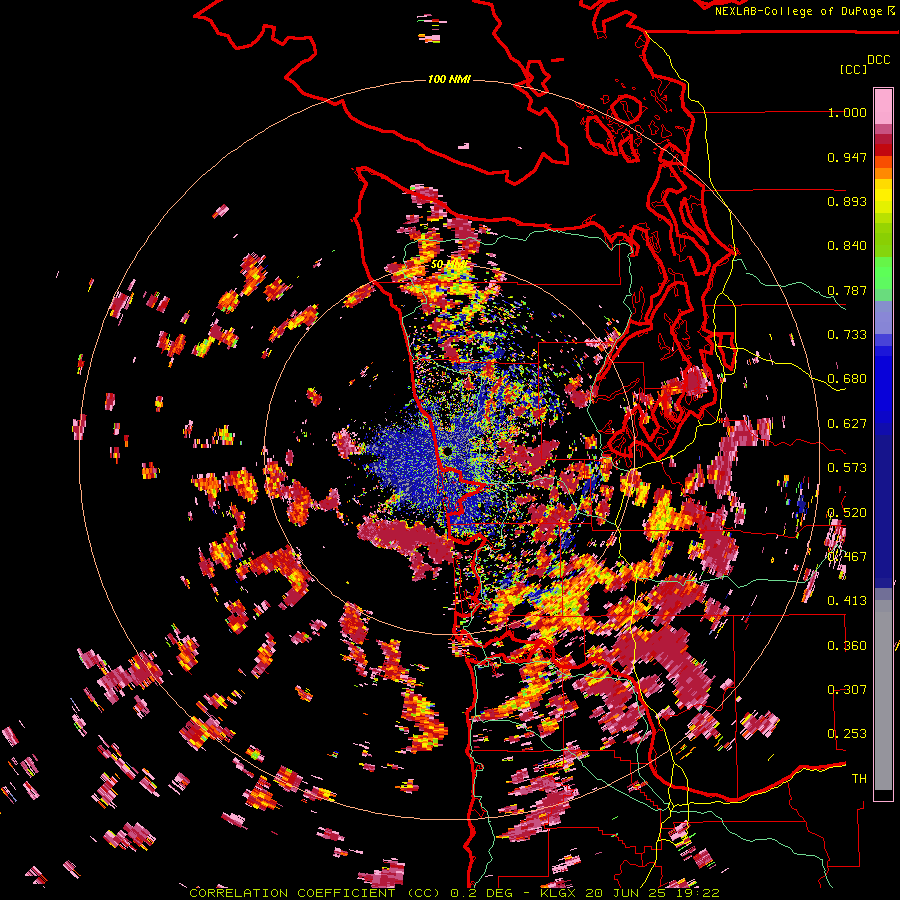Viewport: 900px width, 900px height.
Task: Click the 0.947 scale value
Action: pos(847,157)
